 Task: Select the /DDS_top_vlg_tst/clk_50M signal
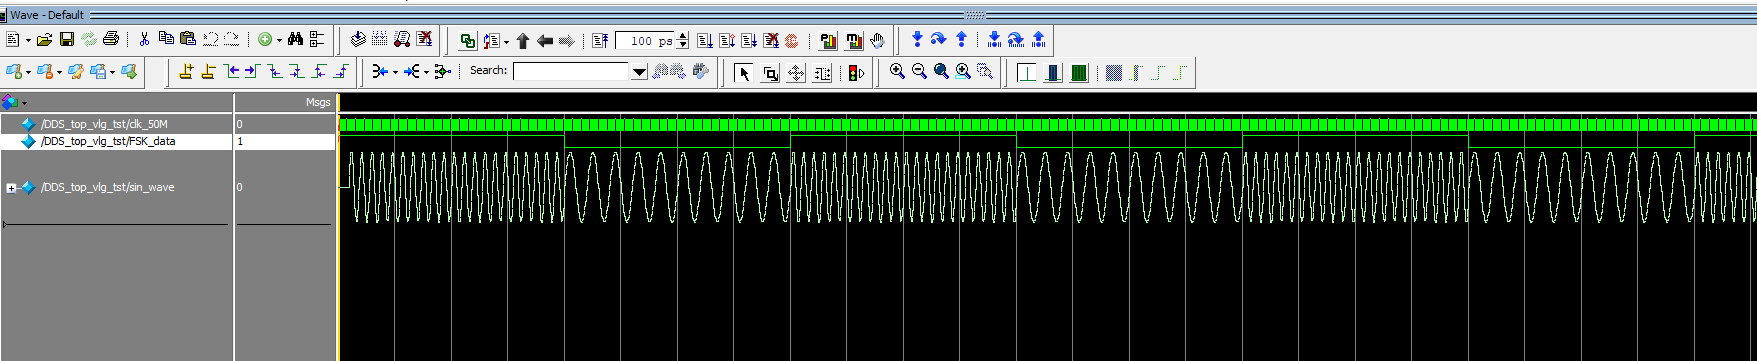click(x=105, y=124)
